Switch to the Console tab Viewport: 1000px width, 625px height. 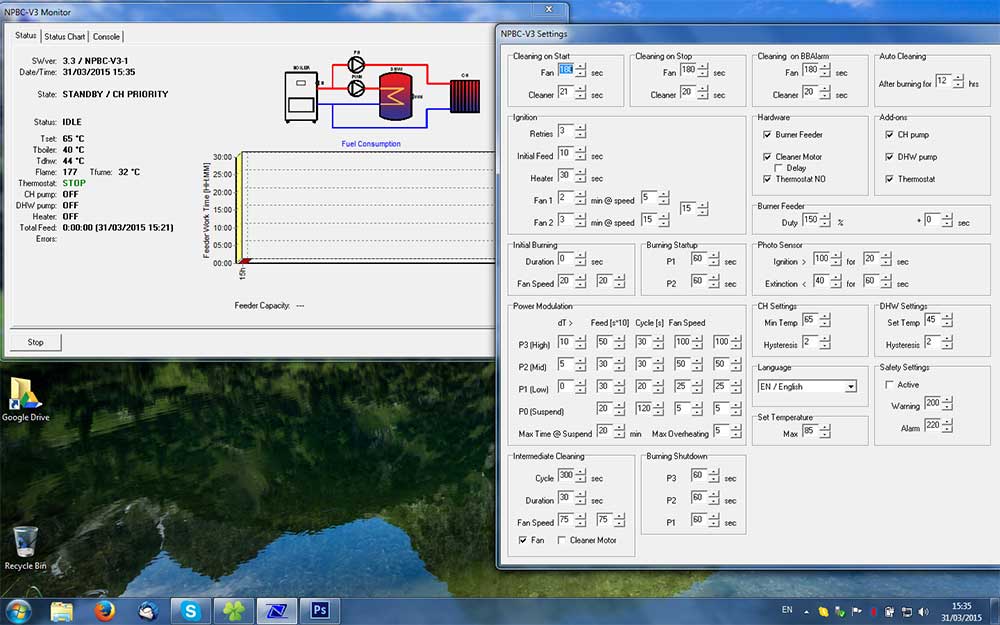point(106,35)
